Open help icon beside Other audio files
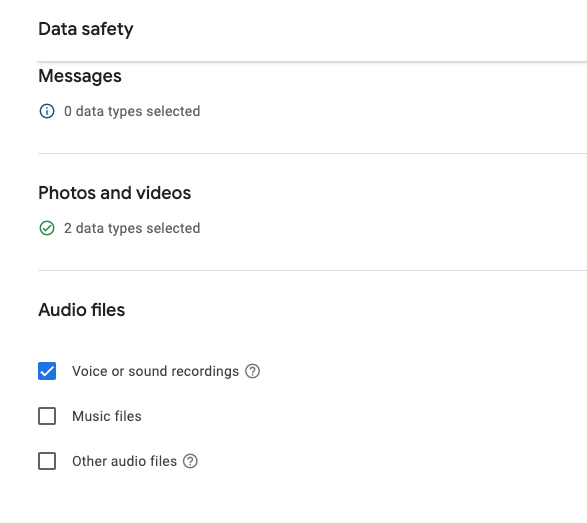This screenshot has height=523, width=587. pyautogui.click(x=190, y=461)
